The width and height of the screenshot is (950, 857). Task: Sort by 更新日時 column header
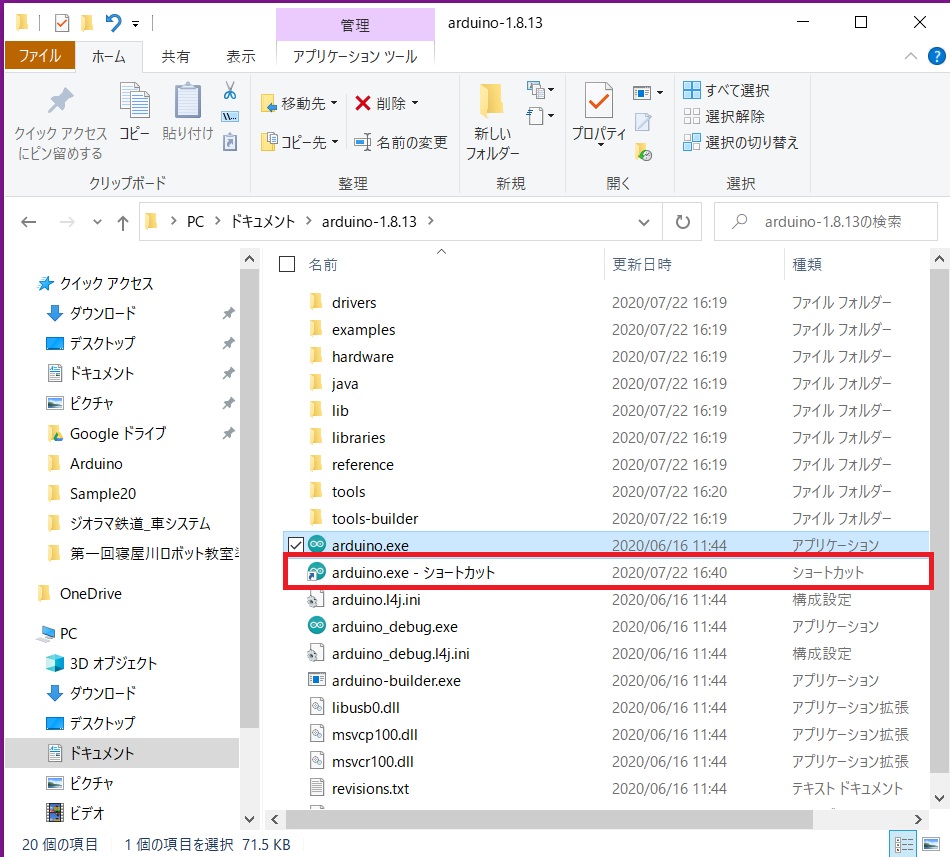pos(642,264)
